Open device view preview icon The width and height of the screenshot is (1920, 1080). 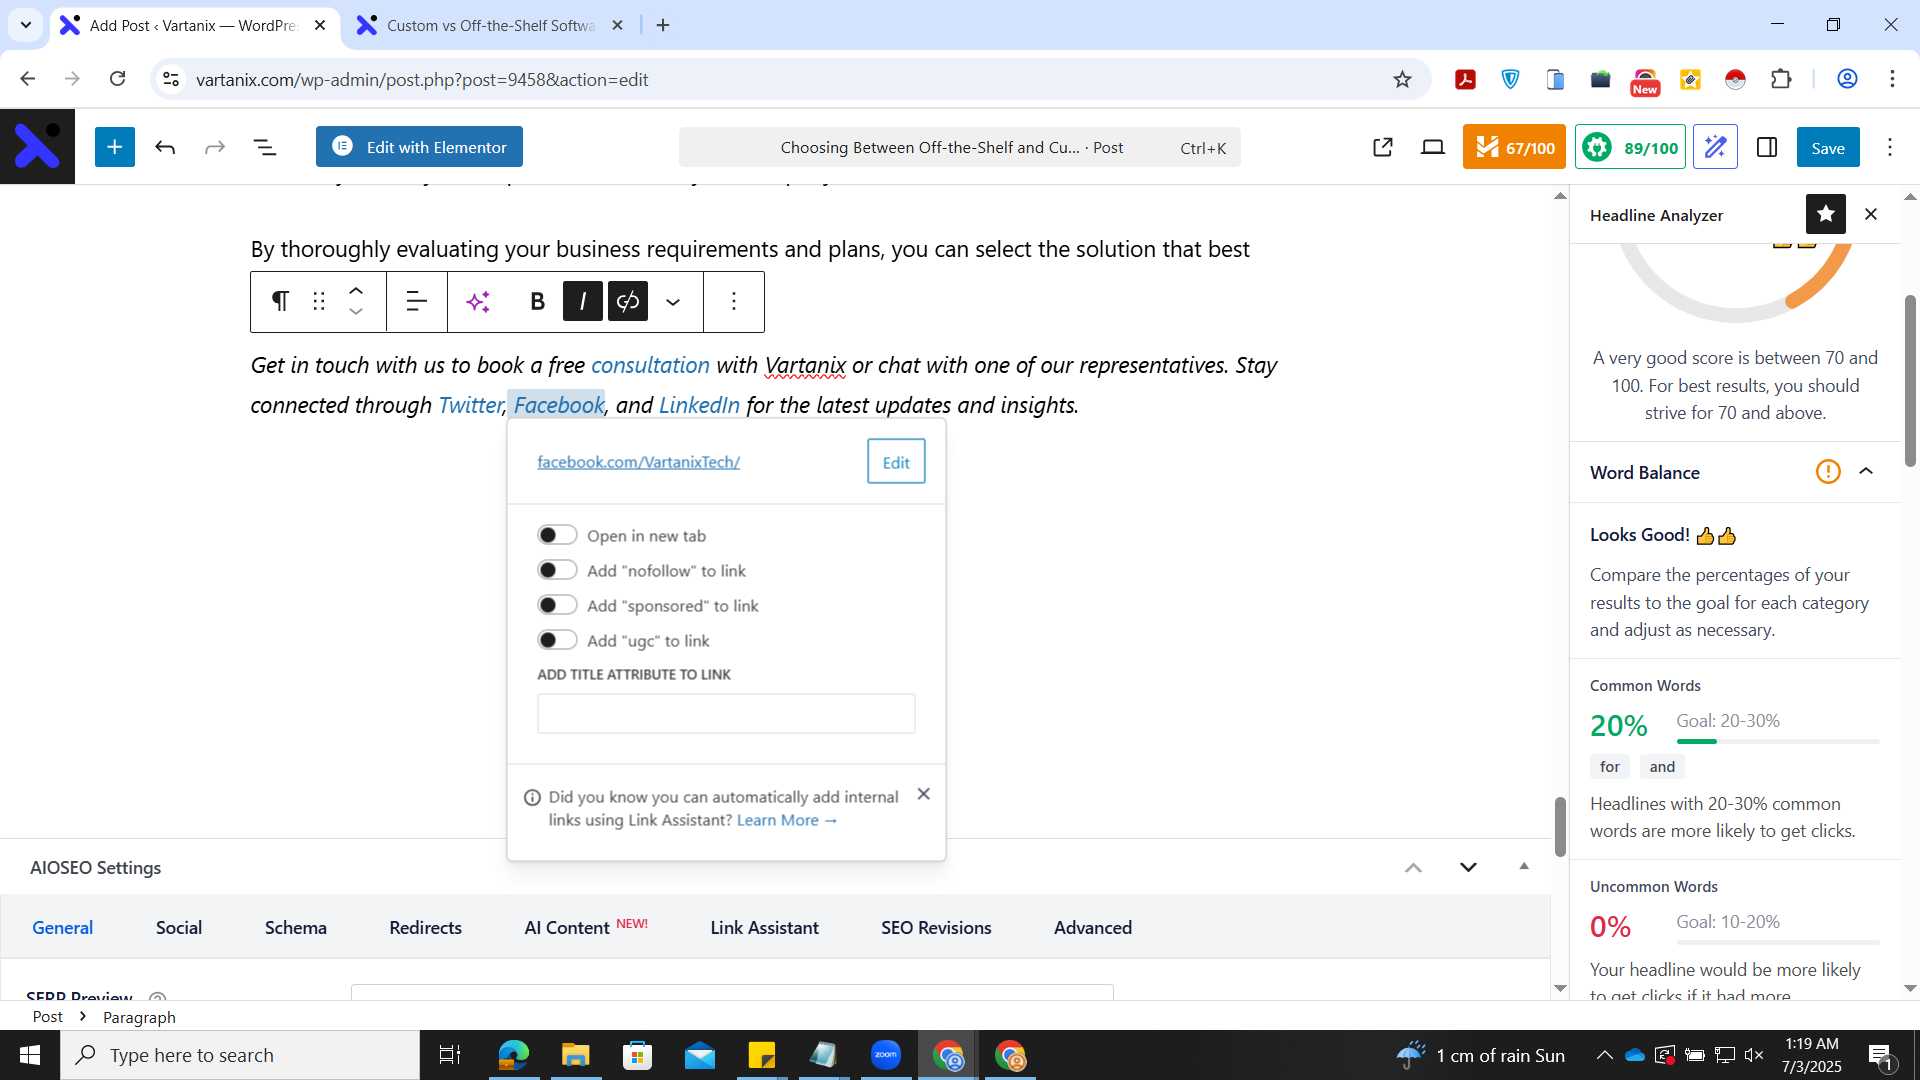coord(1433,147)
